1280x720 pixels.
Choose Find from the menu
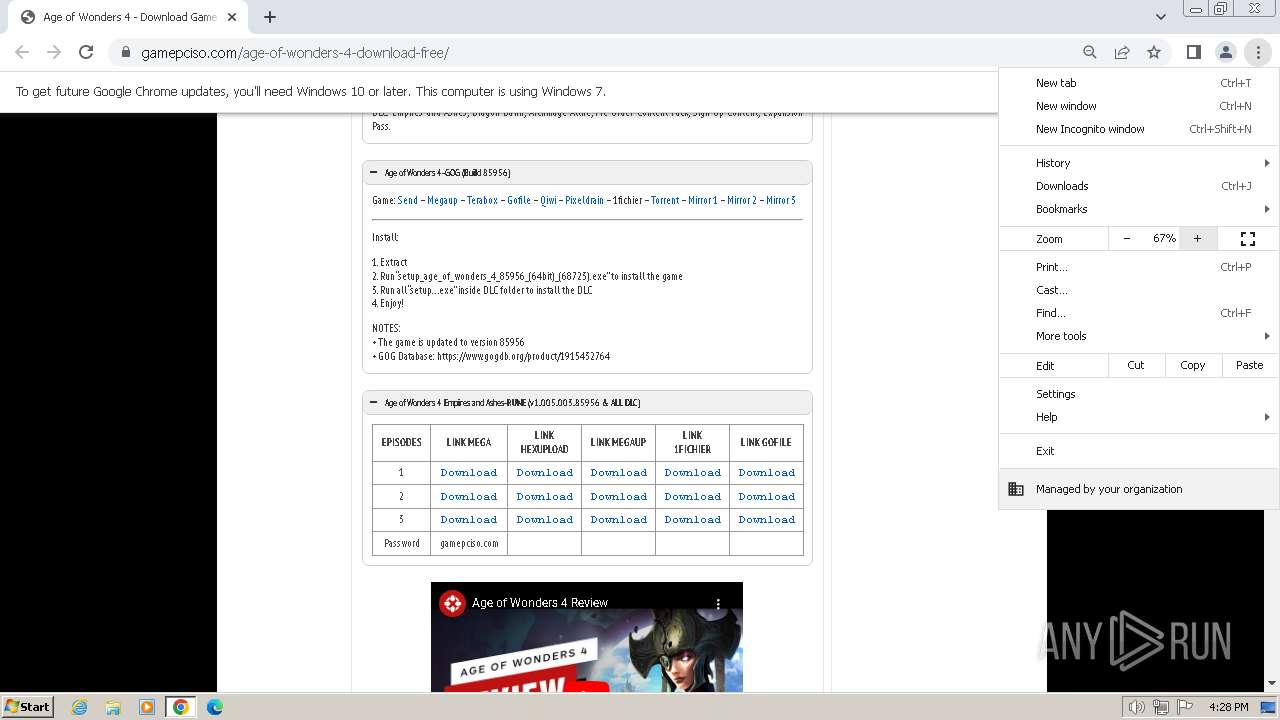click(x=1139, y=313)
